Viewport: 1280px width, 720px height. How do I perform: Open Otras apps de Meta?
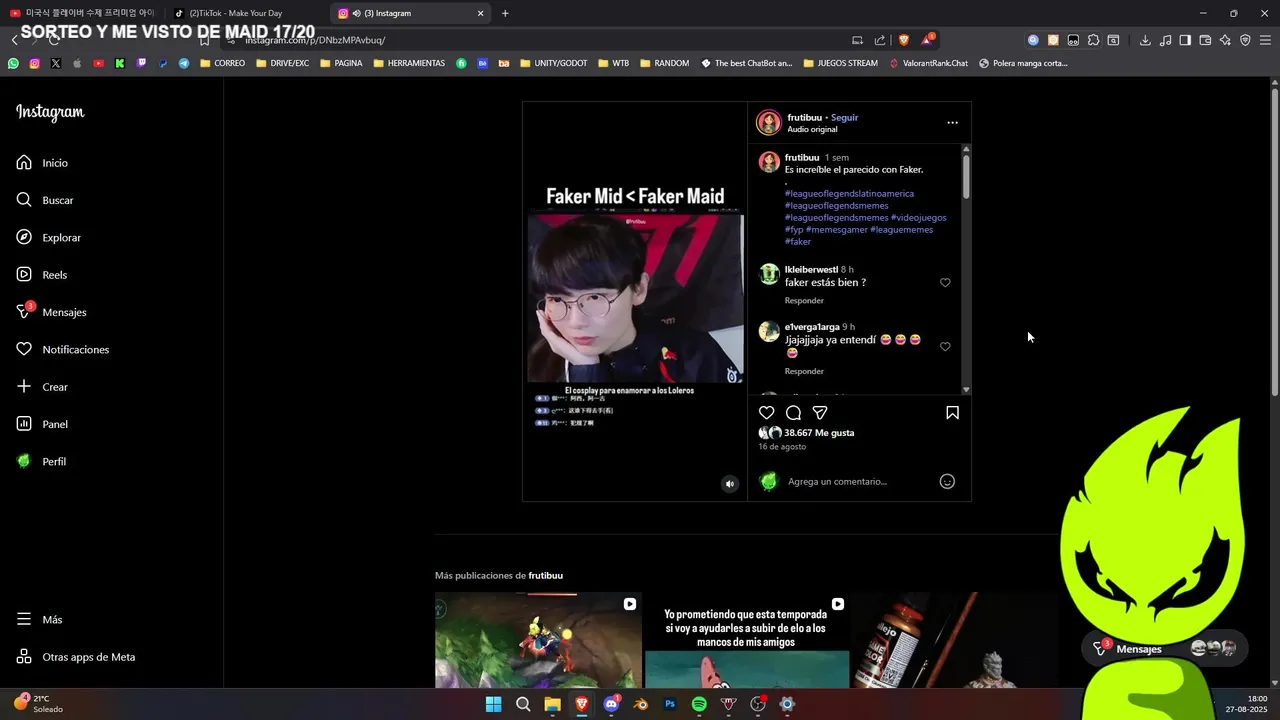pyautogui.click(x=75, y=657)
